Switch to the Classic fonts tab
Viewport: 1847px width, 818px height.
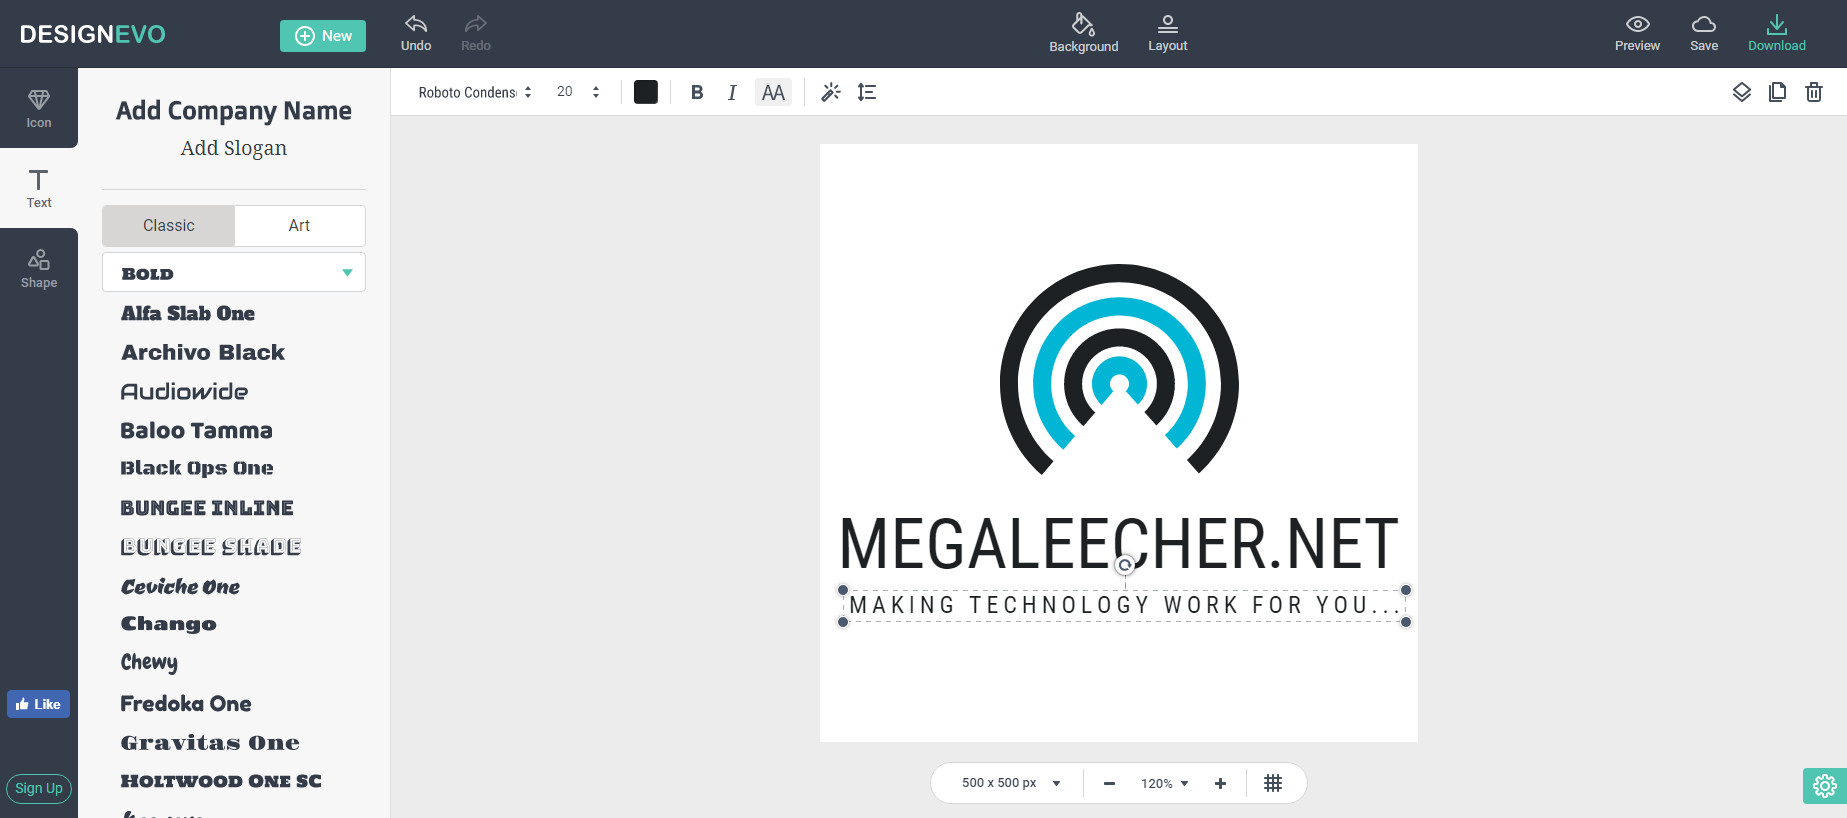click(168, 226)
